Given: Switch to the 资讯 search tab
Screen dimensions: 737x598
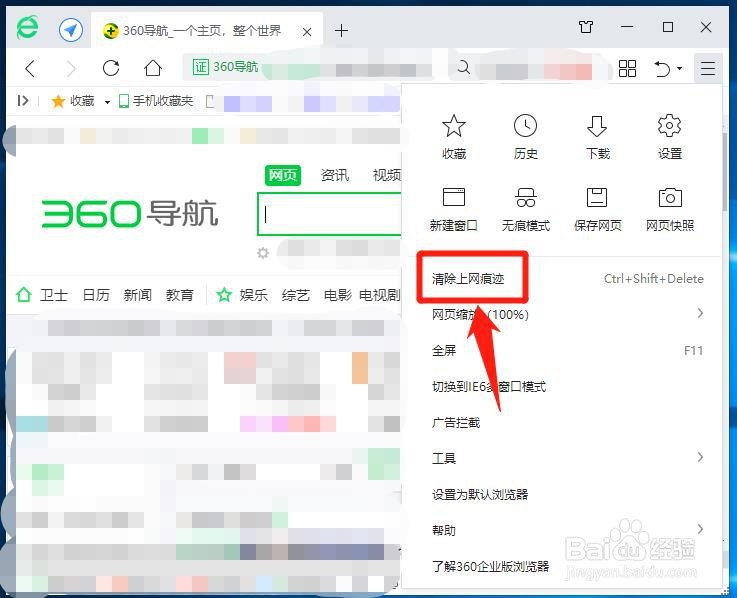Looking at the screenshot, I should click(335, 175).
